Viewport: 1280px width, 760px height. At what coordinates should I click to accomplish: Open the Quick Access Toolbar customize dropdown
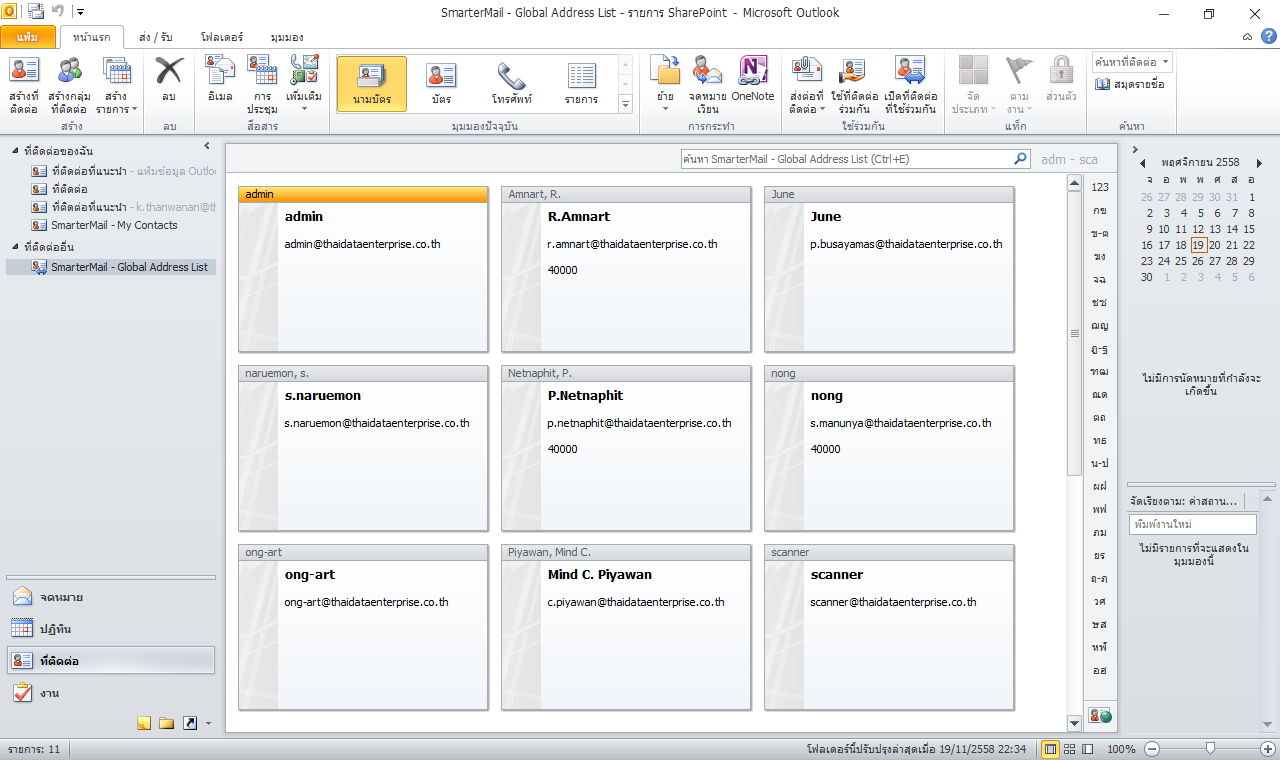pos(80,13)
